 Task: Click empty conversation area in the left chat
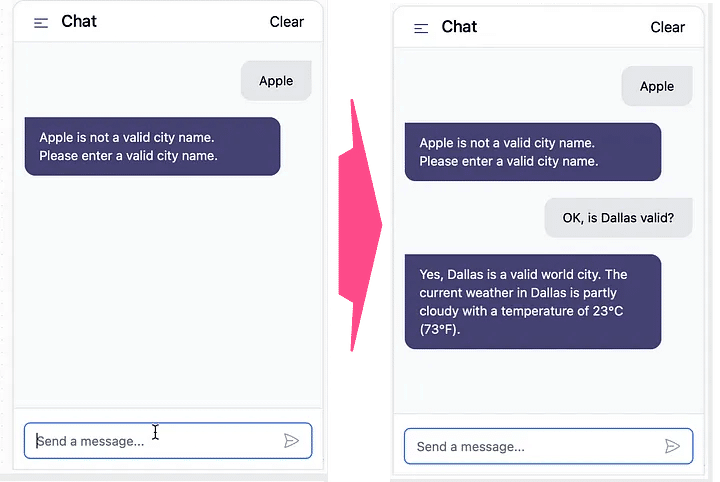[x=168, y=290]
